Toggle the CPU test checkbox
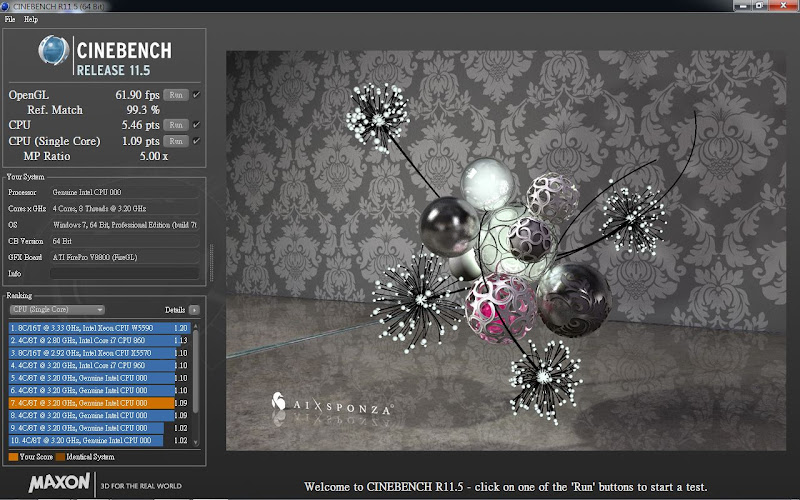Image resolution: width=800 pixels, height=500 pixels. point(196,125)
